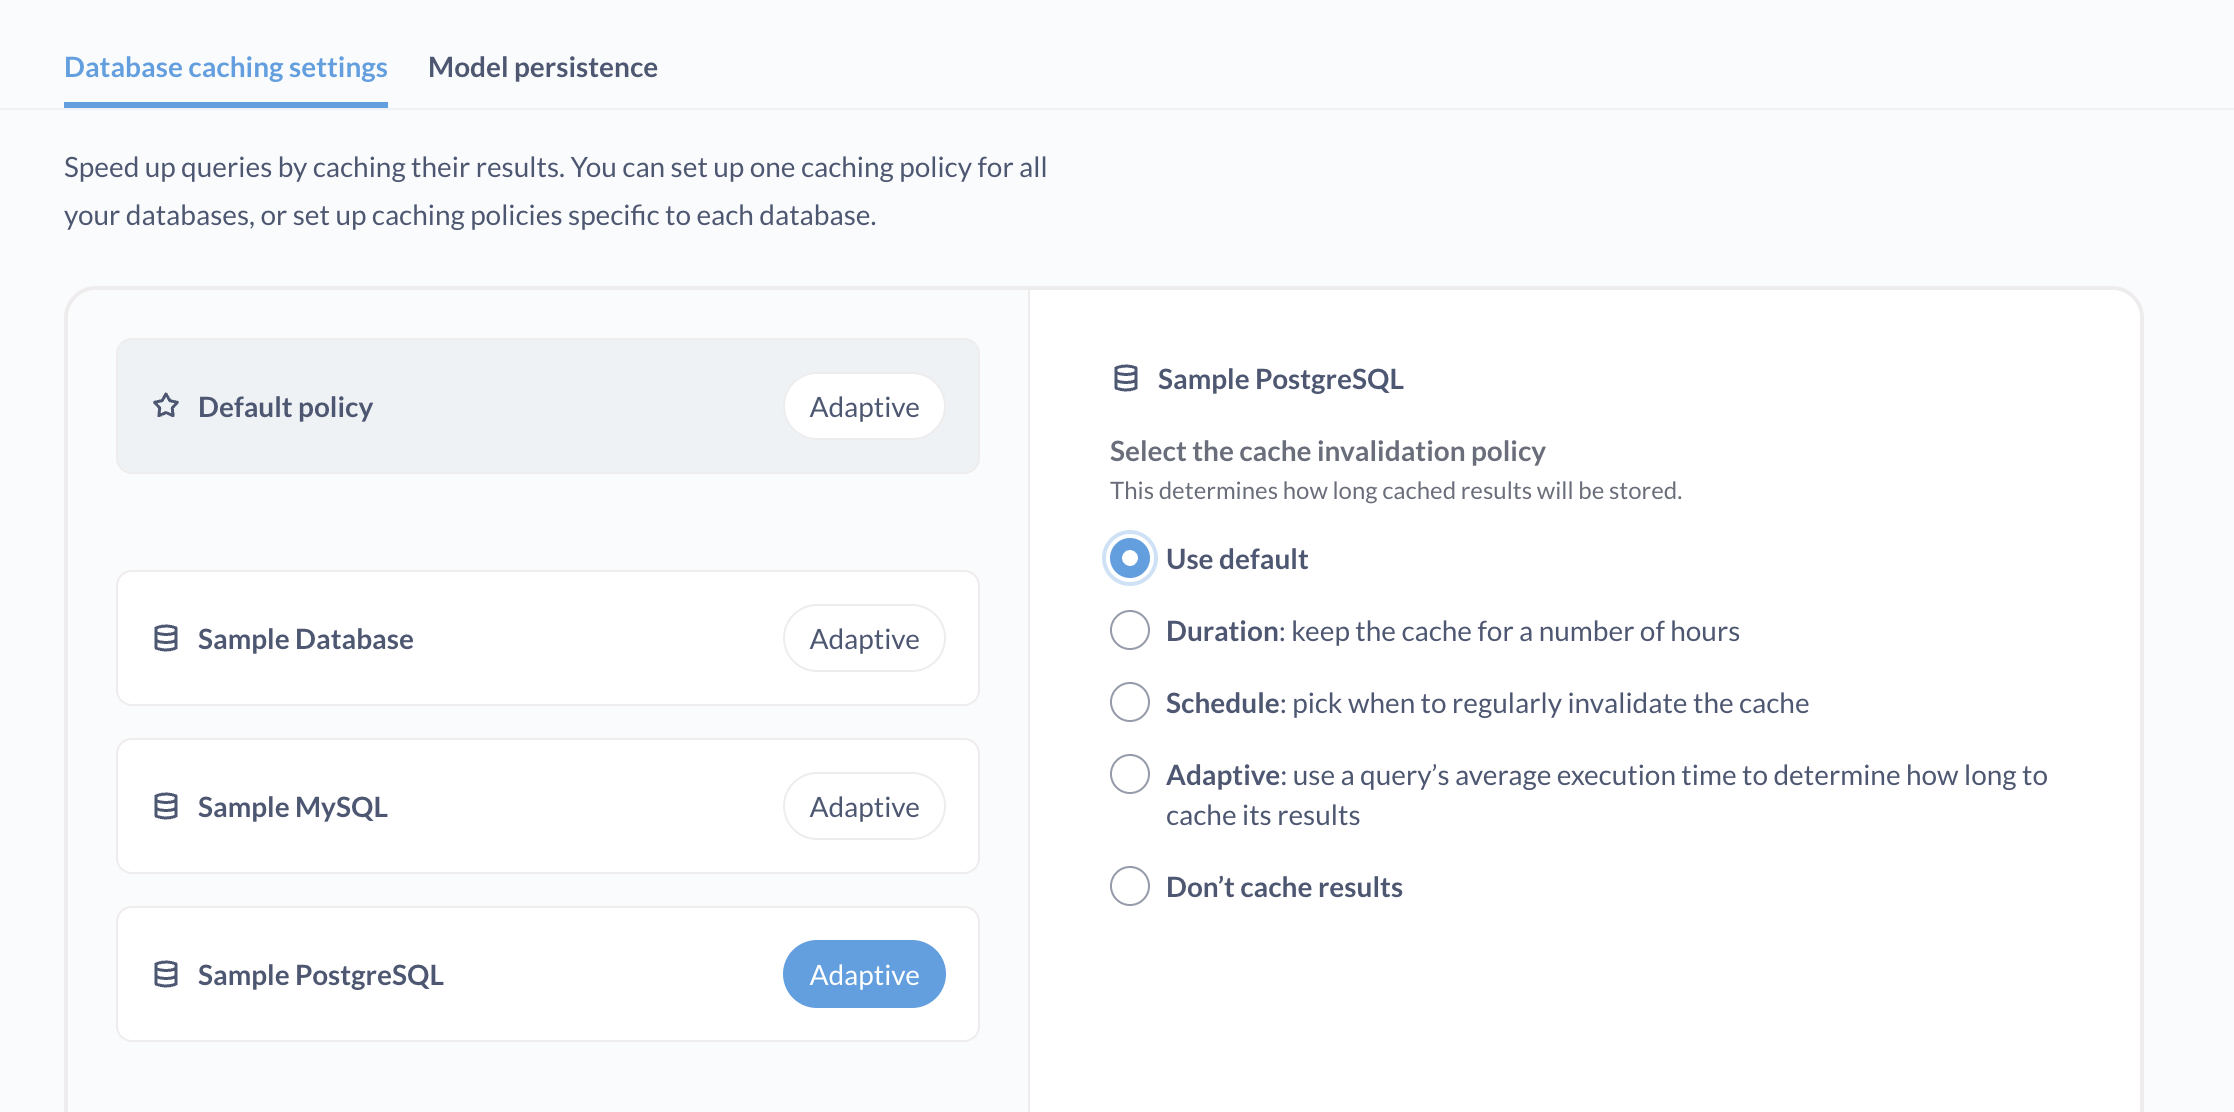Click the highlighted Adaptive button for Sample PostgreSQL
The height and width of the screenshot is (1112, 2234).
pos(864,974)
